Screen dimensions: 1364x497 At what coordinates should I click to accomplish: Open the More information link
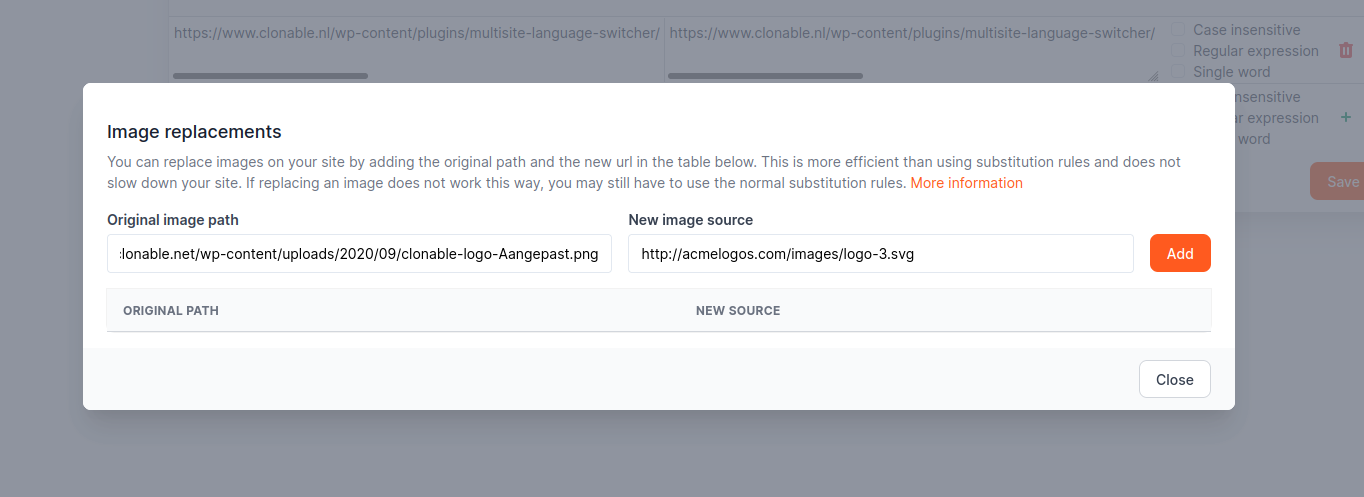[x=966, y=183]
